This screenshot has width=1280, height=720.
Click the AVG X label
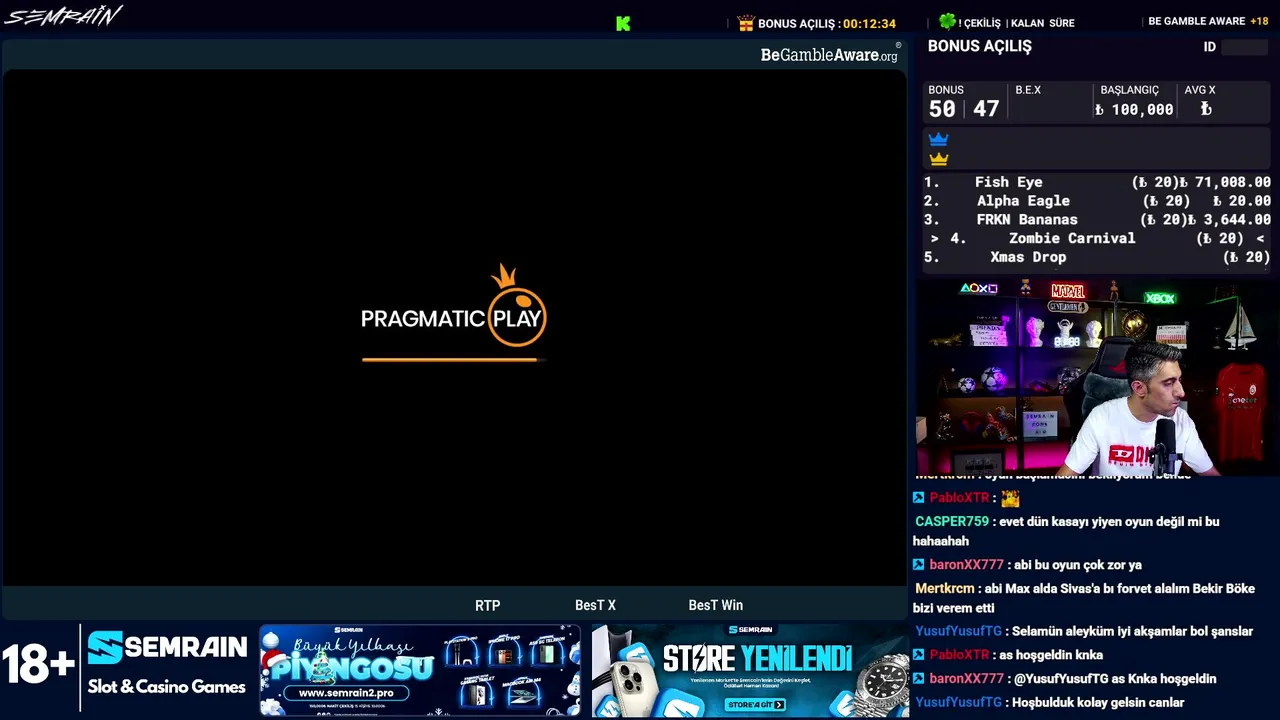[x=1200, y=90]
